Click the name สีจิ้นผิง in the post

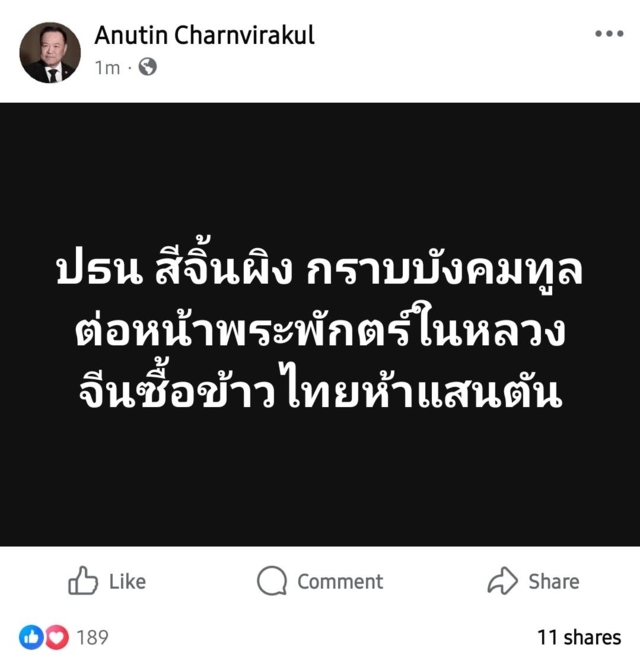coord(224,268)
